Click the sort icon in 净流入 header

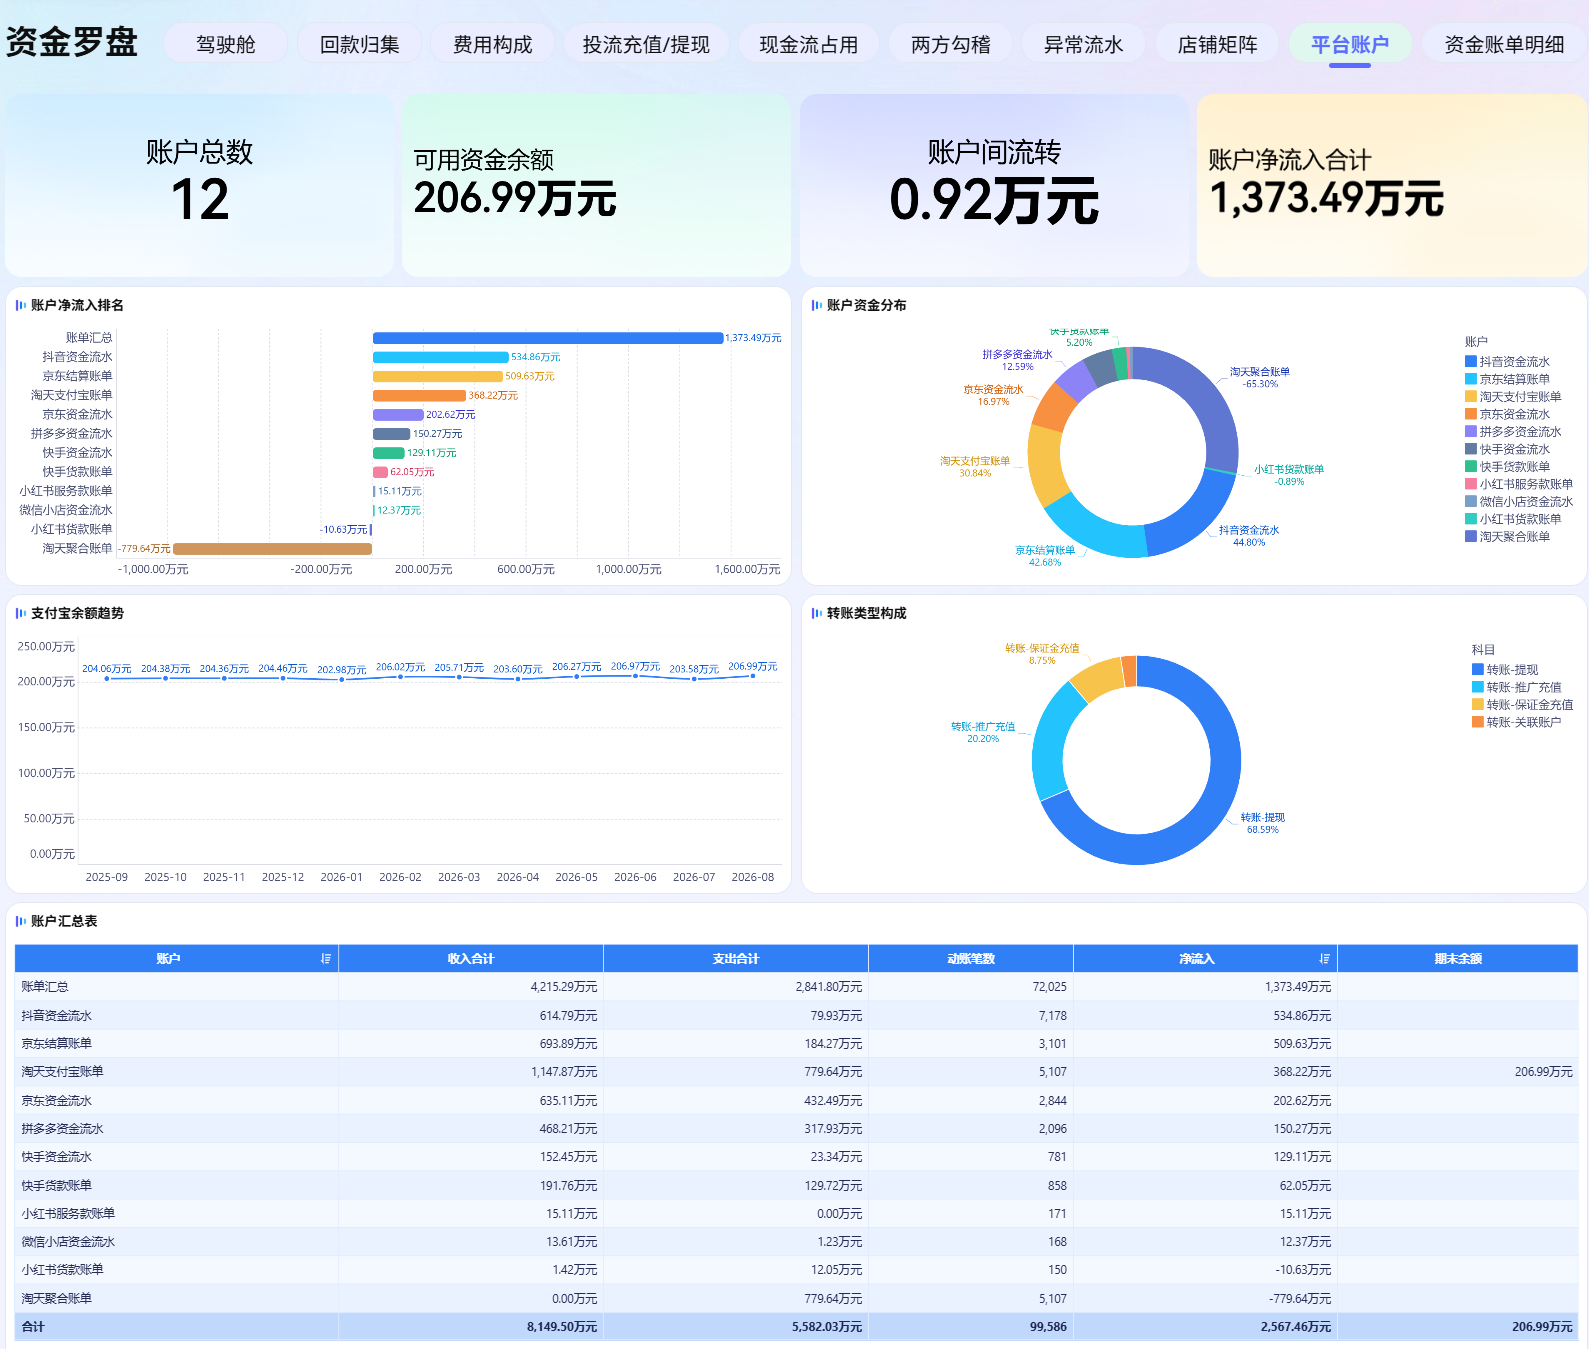(x=1325, y=959)
